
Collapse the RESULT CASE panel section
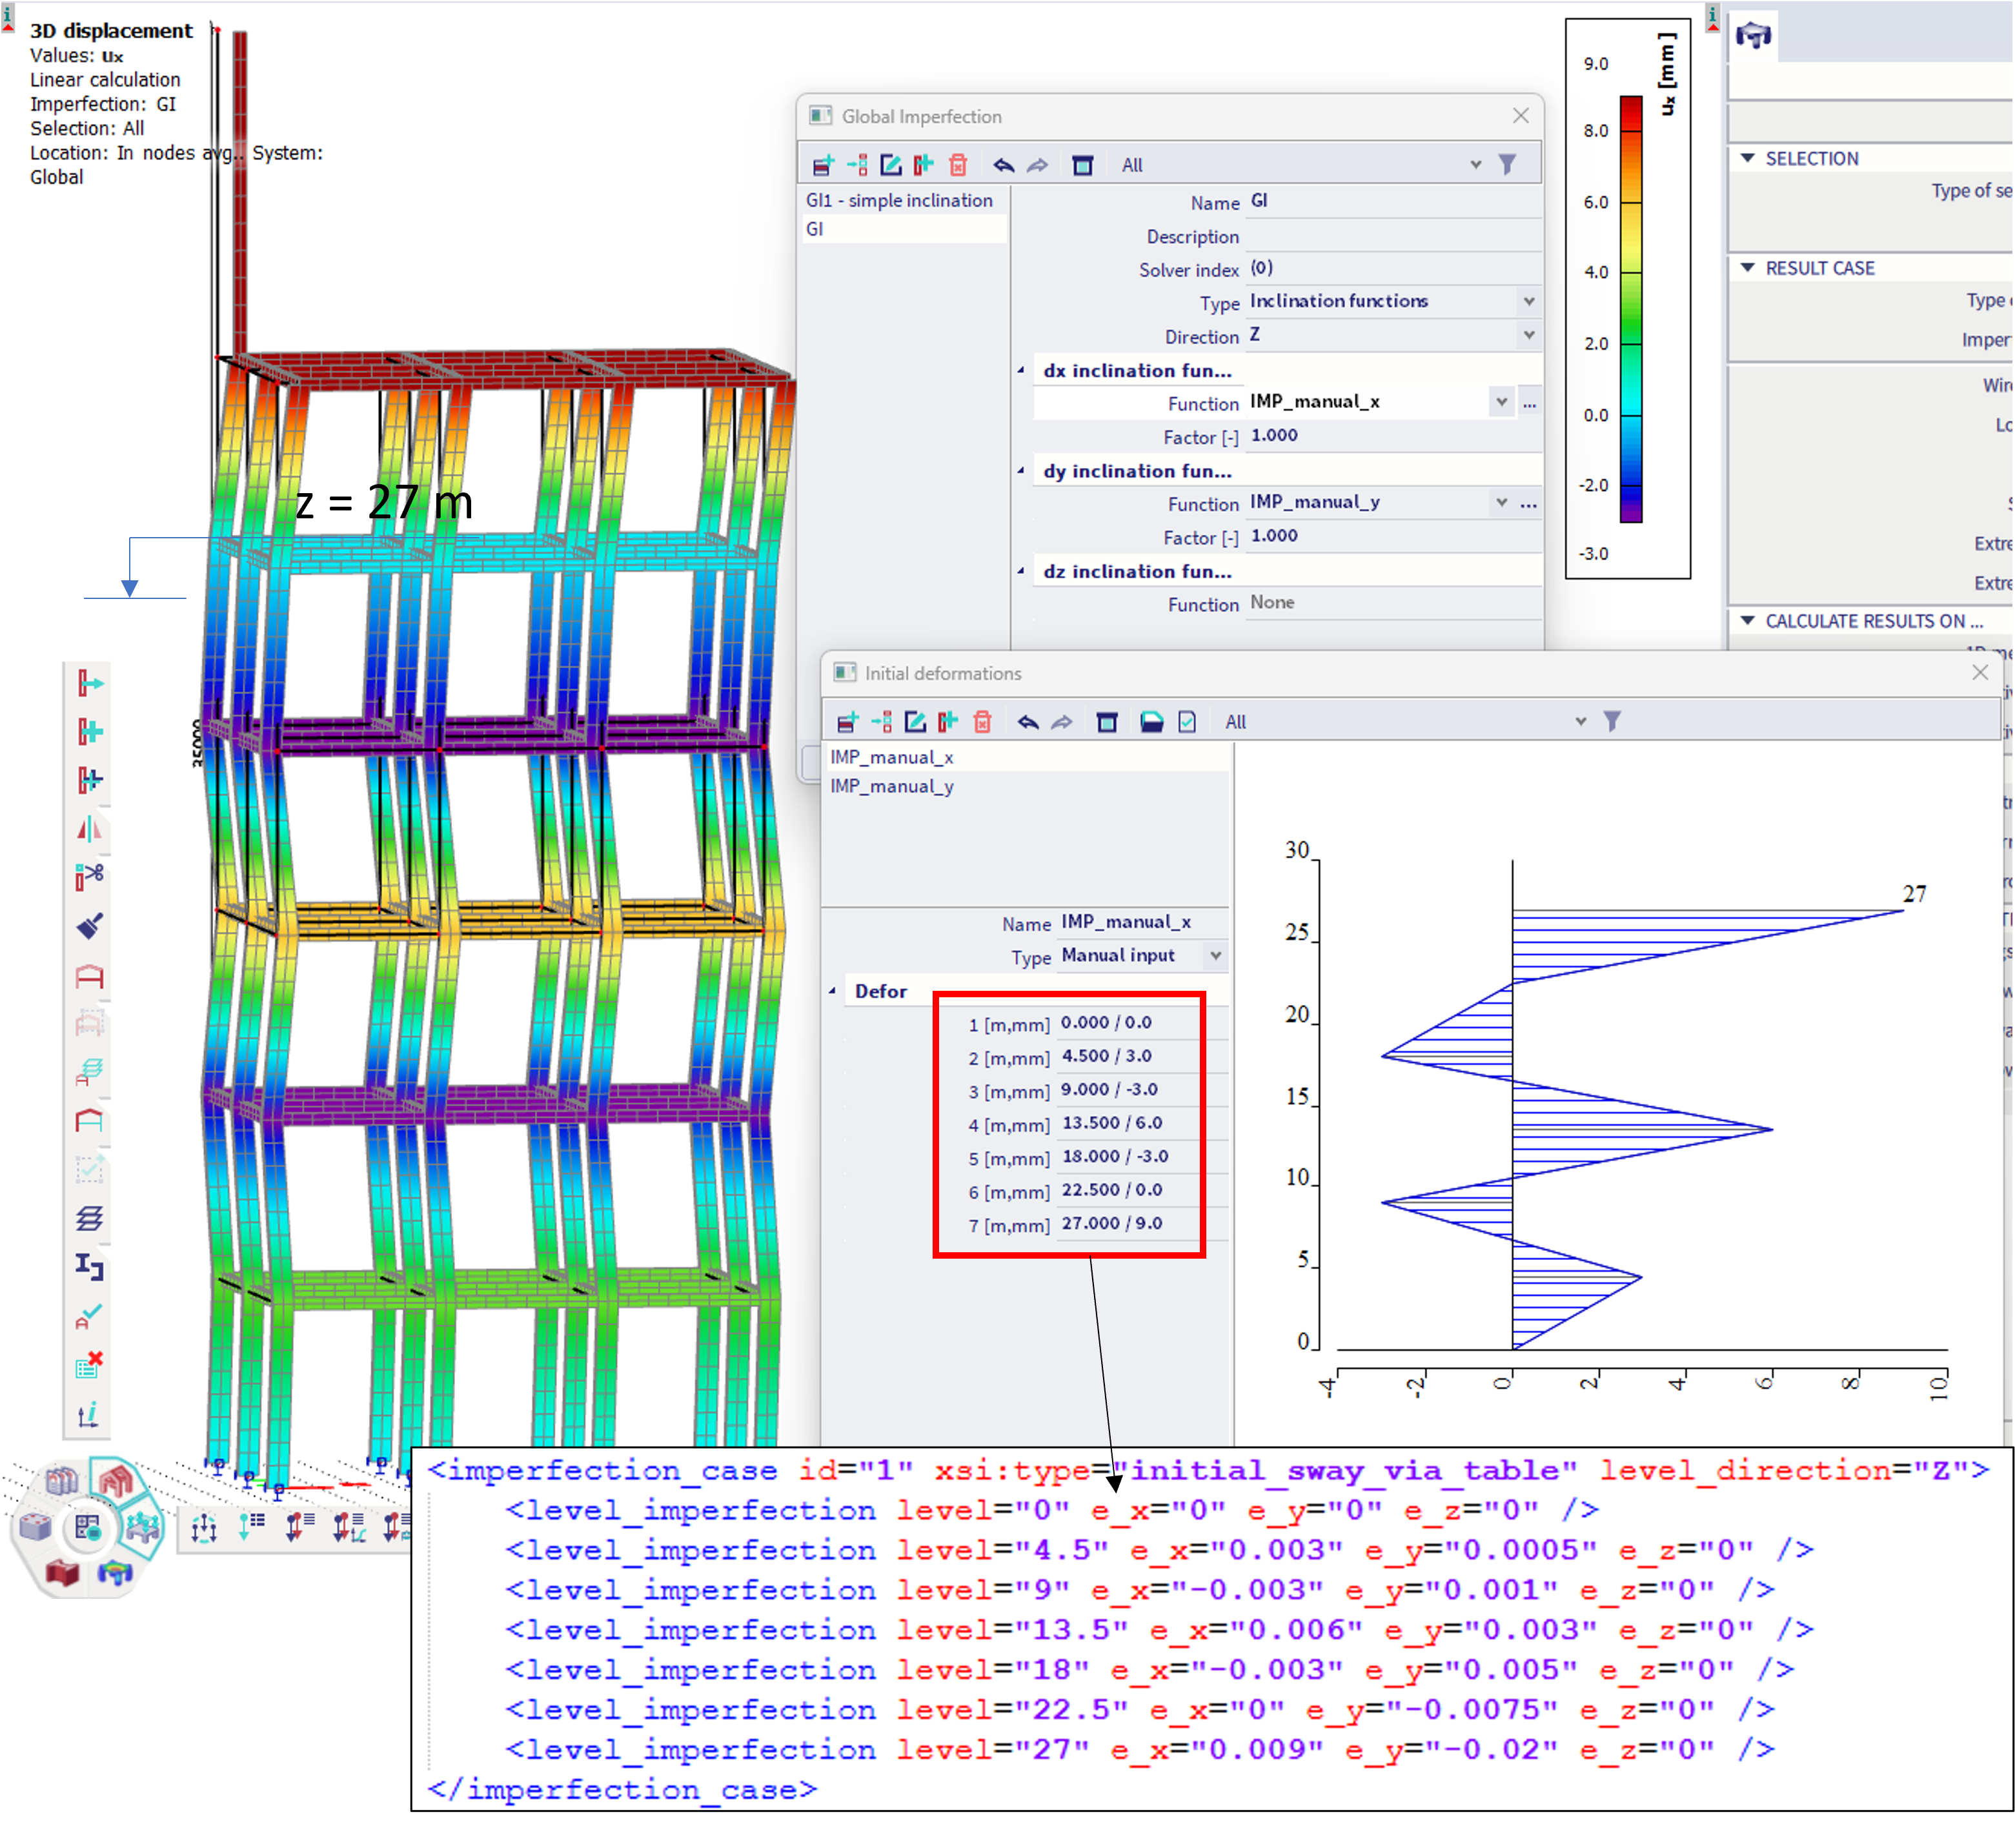tap(1747, 268)
